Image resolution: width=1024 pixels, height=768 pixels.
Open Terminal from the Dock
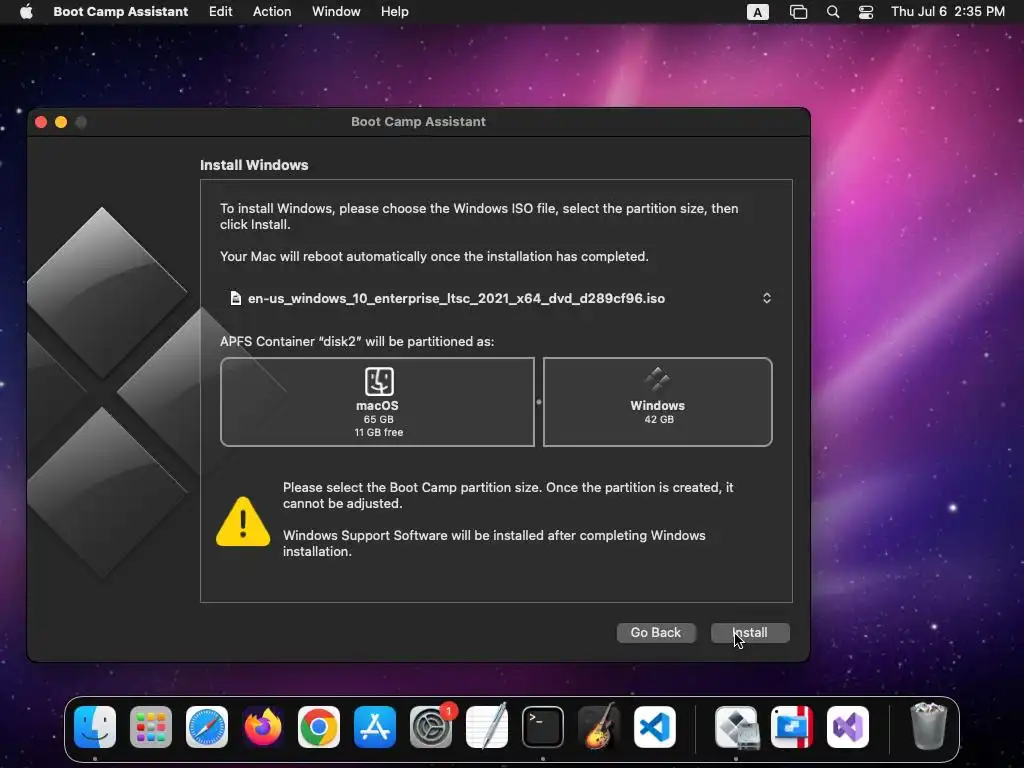tap(543, 727)
